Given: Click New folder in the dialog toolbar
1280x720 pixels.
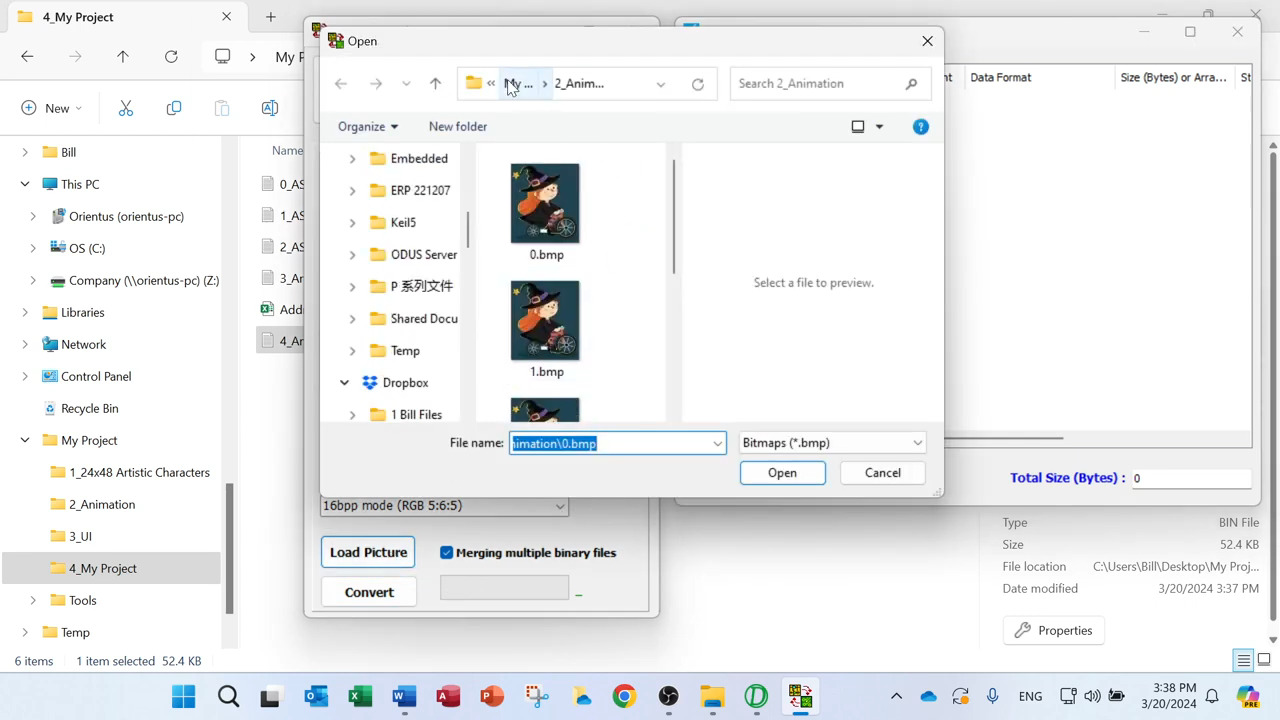Looking at the screenshot, I should (x=457, y=127).
